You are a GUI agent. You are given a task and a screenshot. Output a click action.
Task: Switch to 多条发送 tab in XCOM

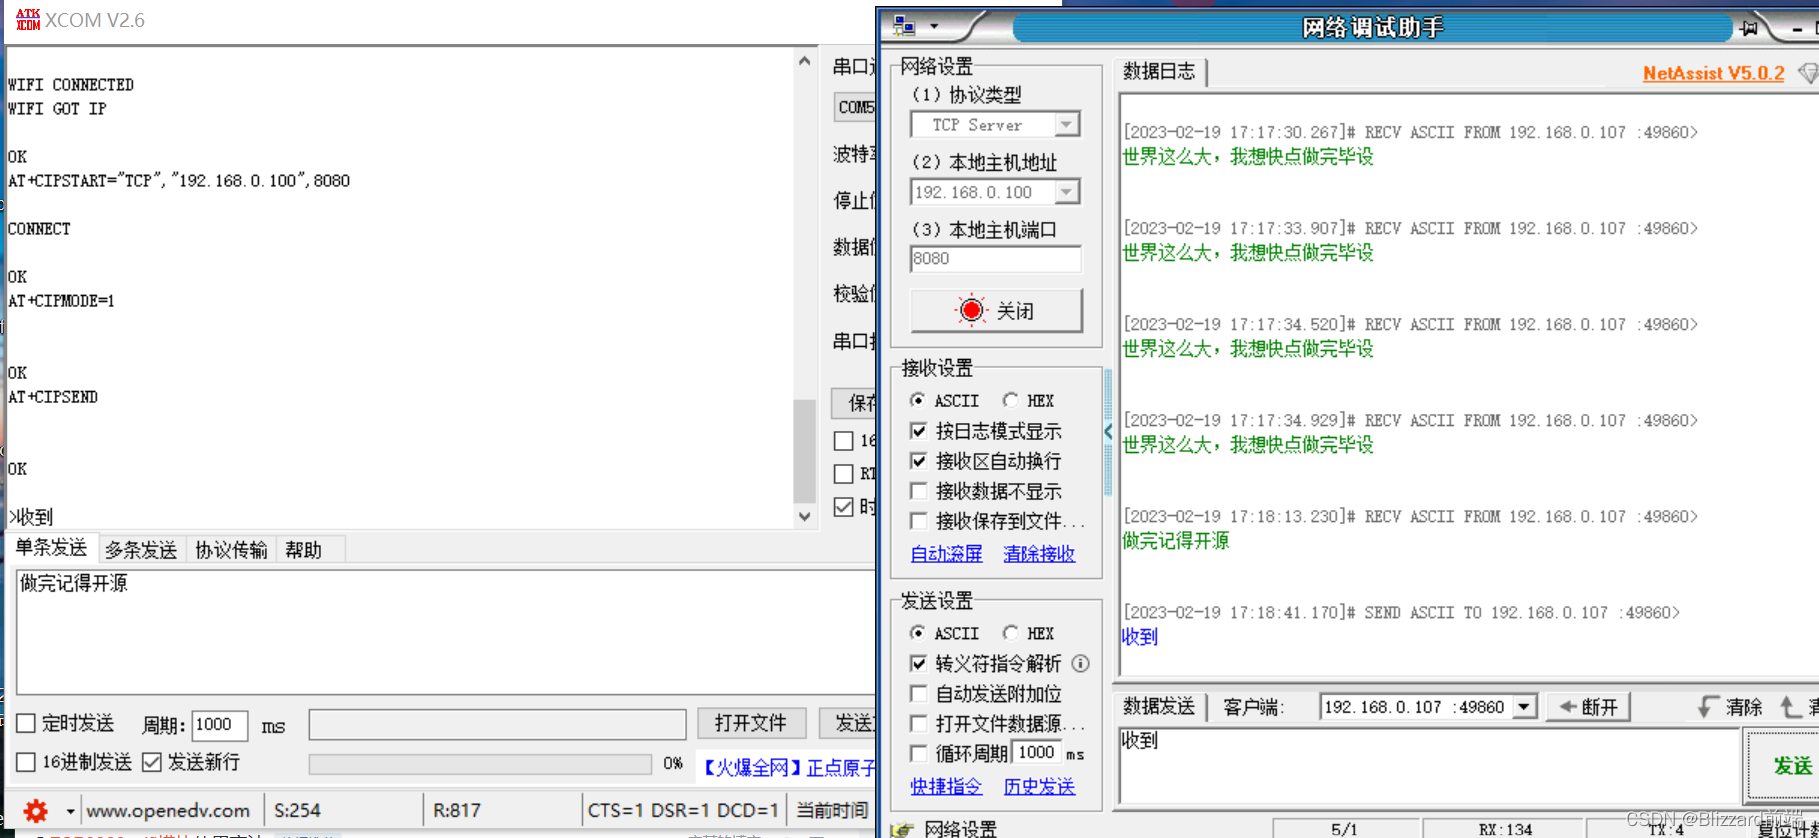[141, 550]
